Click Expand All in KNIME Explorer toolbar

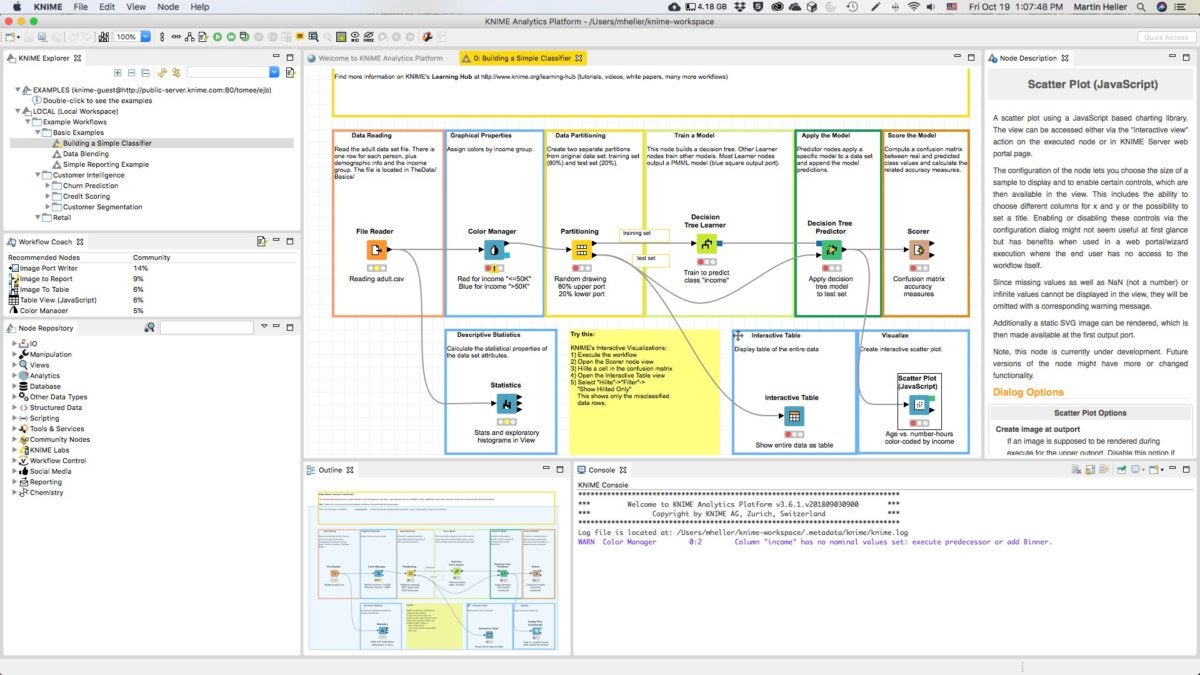tap(117, 72)
